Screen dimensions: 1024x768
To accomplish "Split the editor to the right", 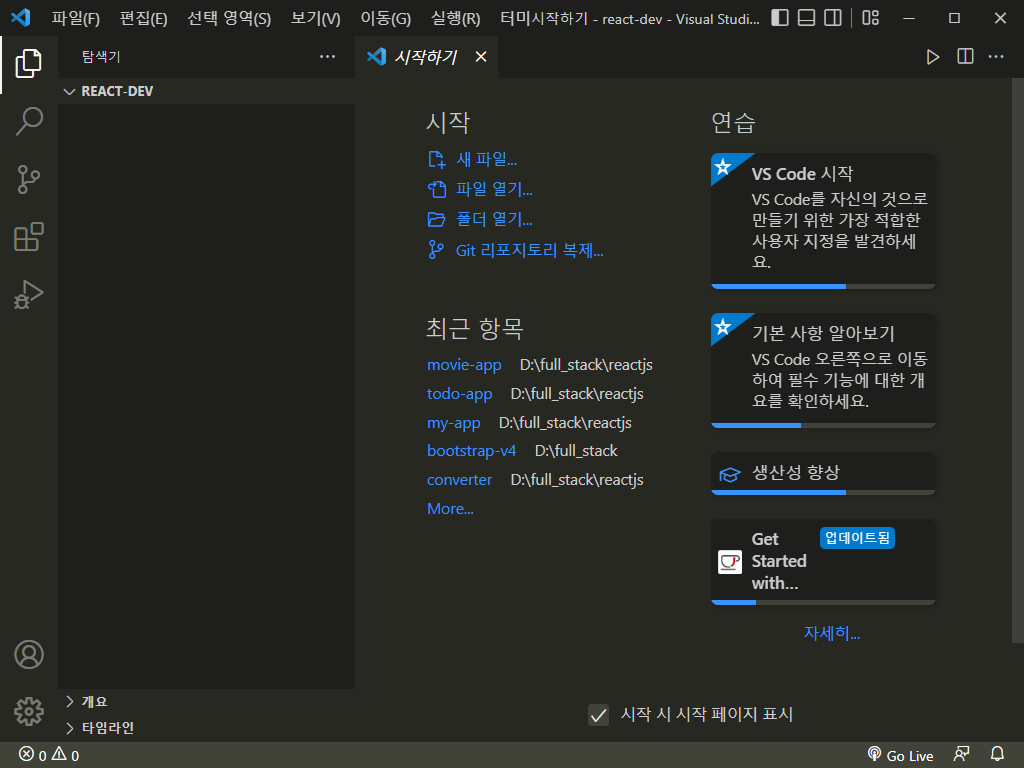I will (965, 57).
